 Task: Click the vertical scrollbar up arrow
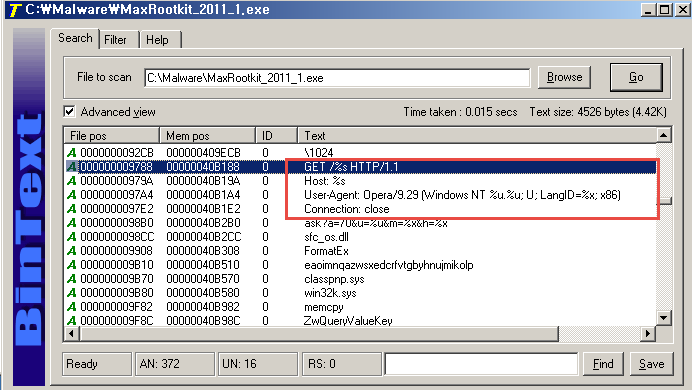tap(663, 135)
